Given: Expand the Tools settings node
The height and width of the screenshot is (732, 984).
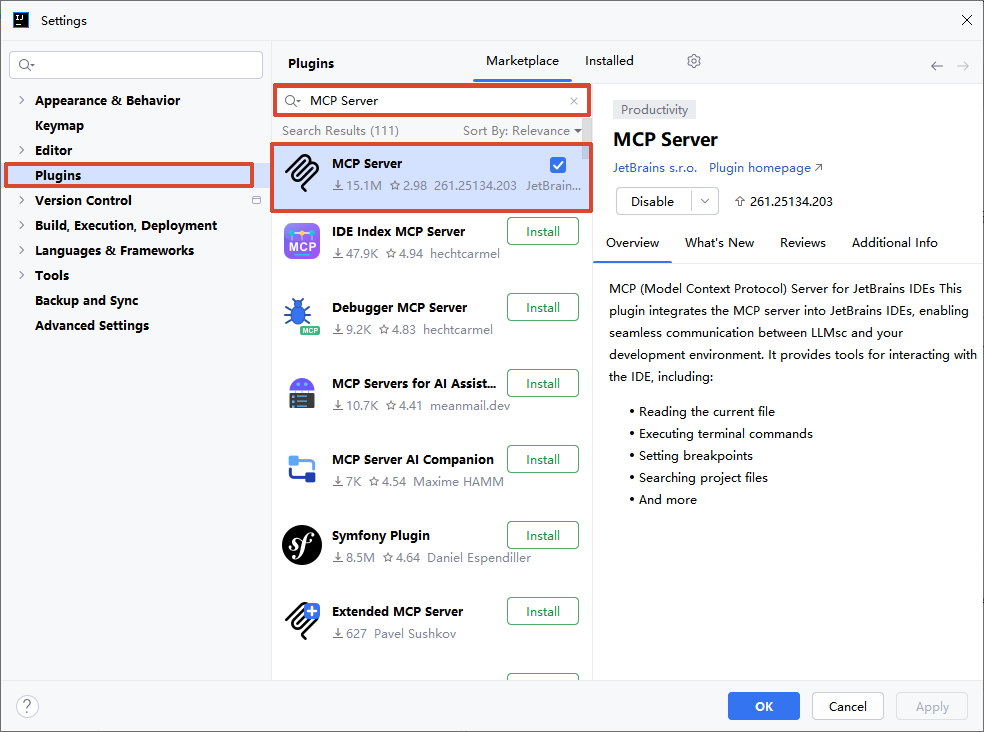Looking at the screenshot, I should coord(21,275).
